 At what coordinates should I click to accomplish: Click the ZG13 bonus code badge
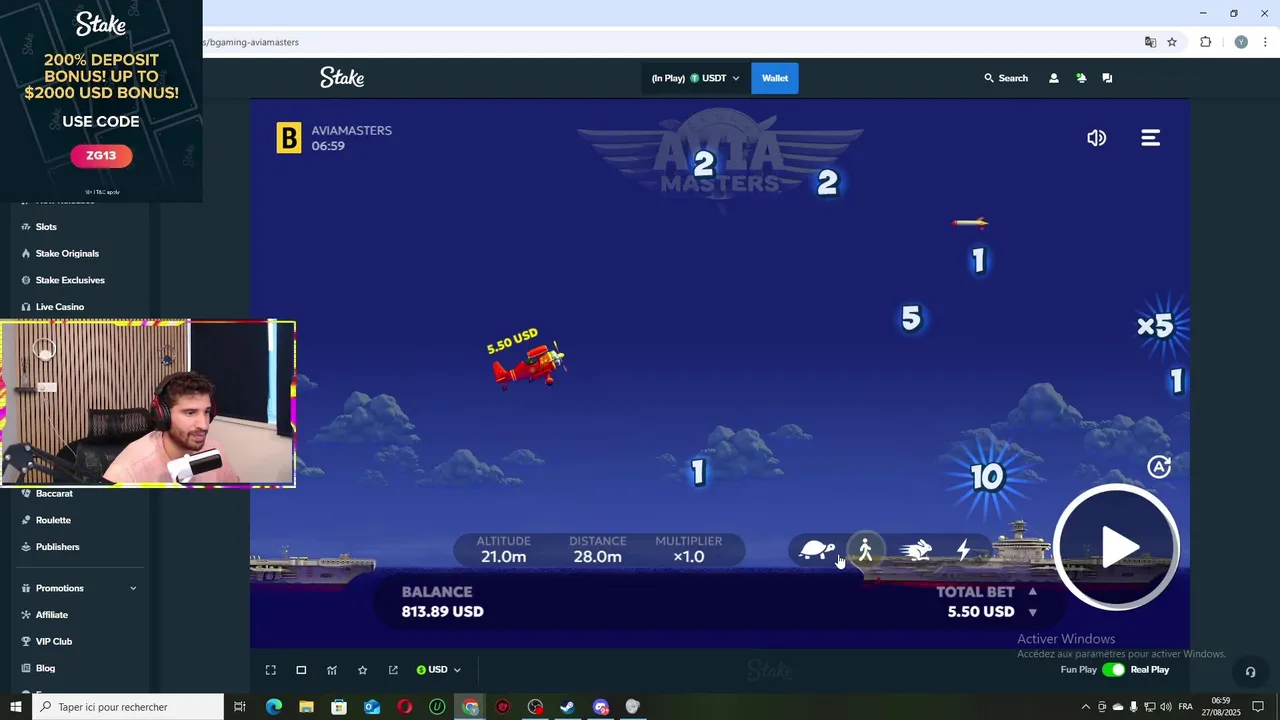tap(101, 156)
